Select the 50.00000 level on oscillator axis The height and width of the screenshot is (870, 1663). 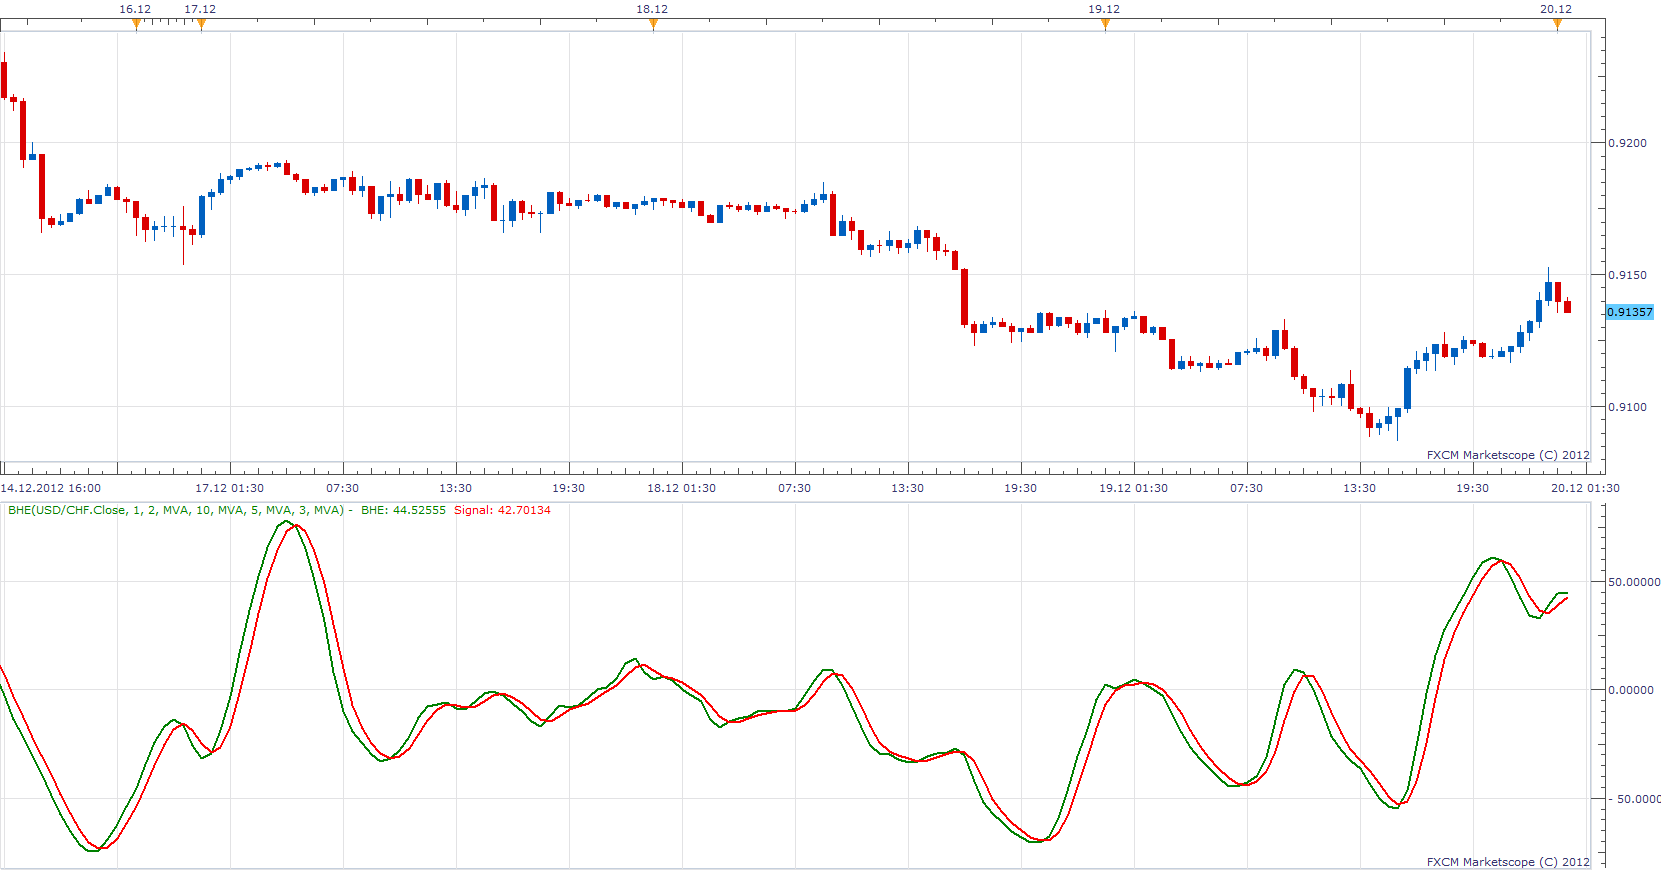pos(1634,582)
